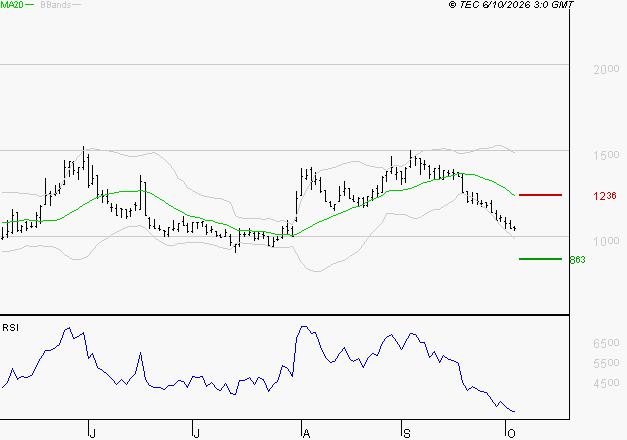
Task: Click the red resistance level line
Action: click(x=540, y=195)
